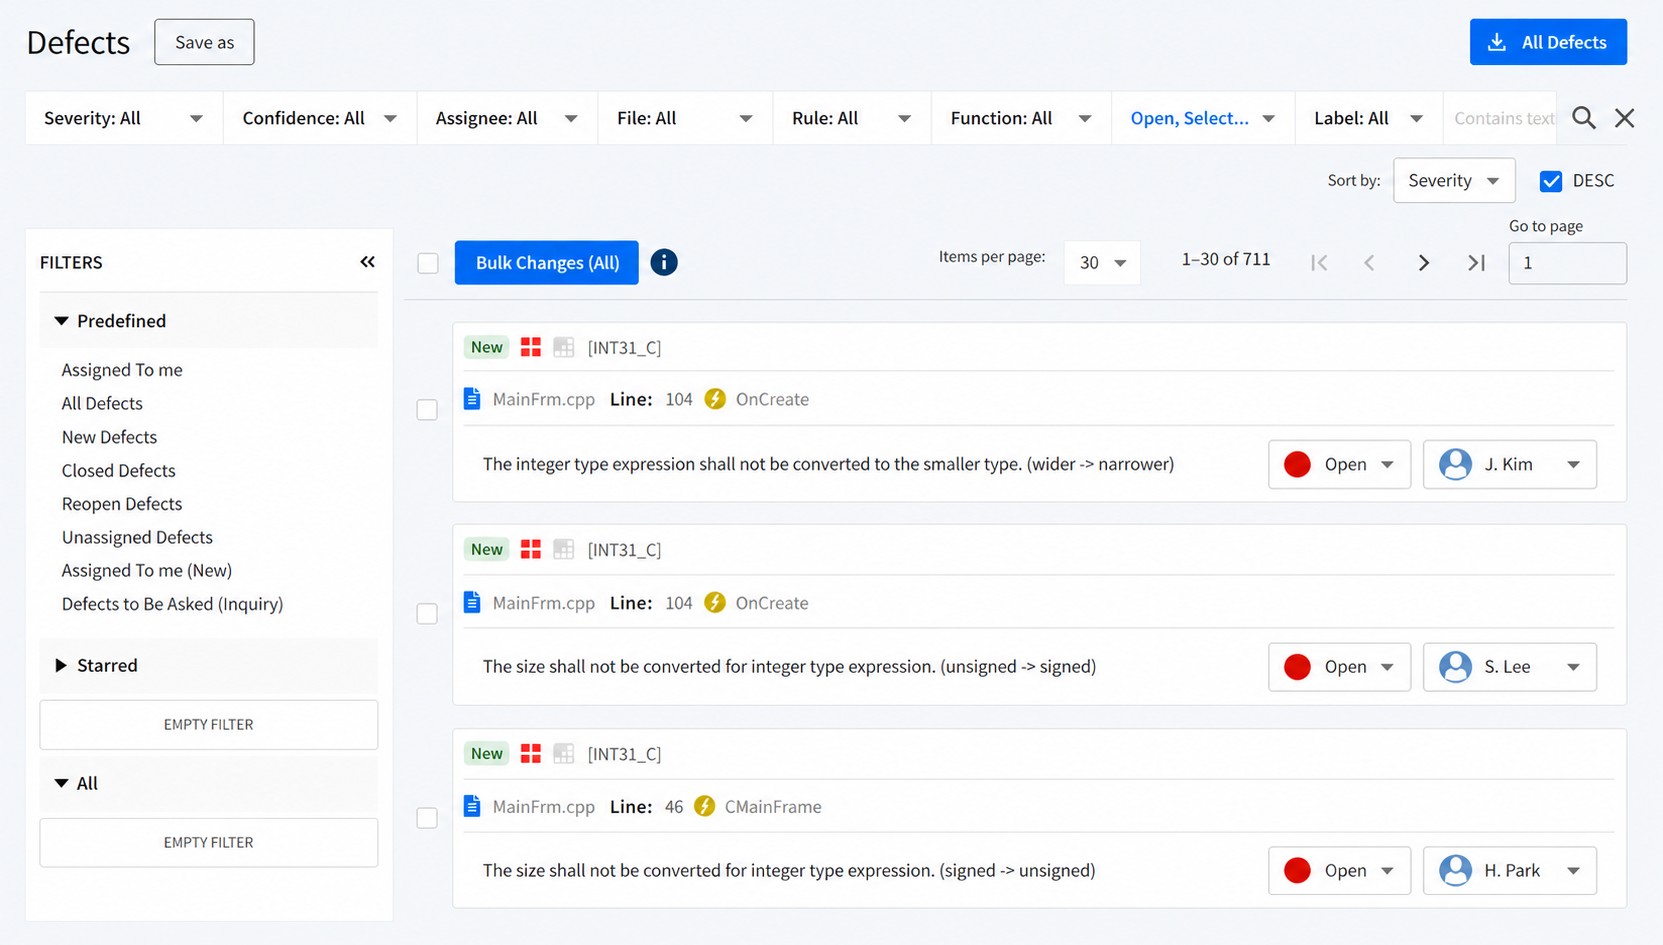
Task: Open the Confidence: All filter dropdown
Action: pos(320,118)
